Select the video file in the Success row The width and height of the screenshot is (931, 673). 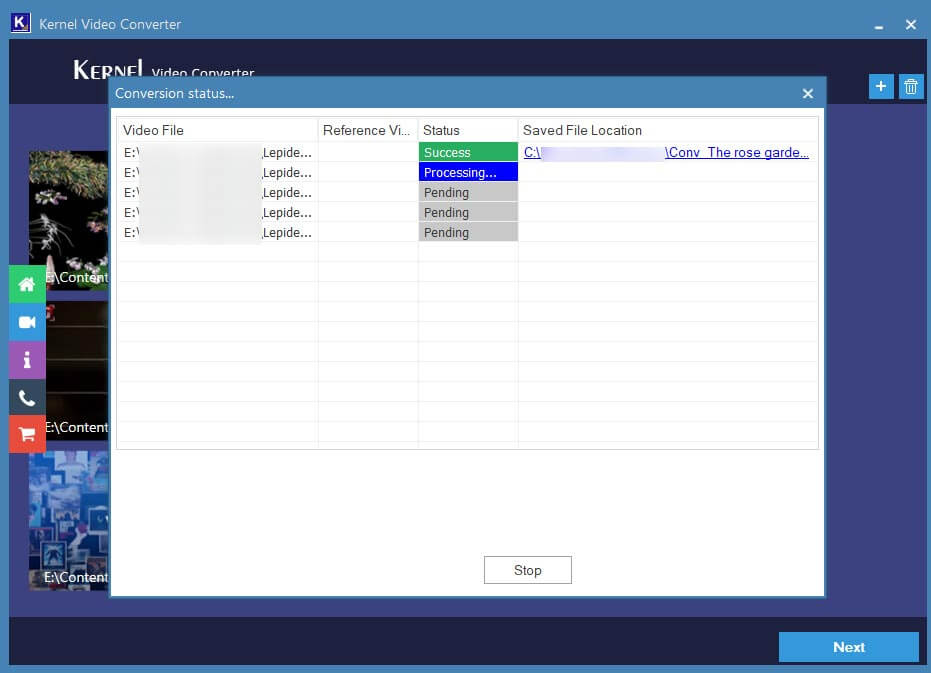point(217,153)
